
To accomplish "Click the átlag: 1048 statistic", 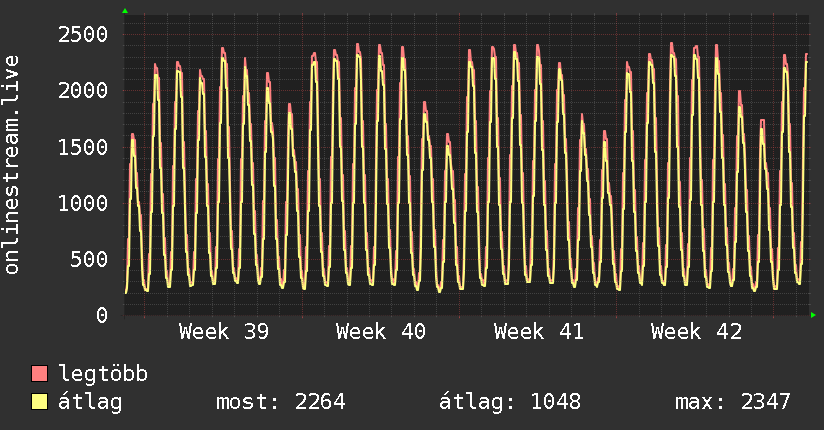I will [x=510, y=402].
